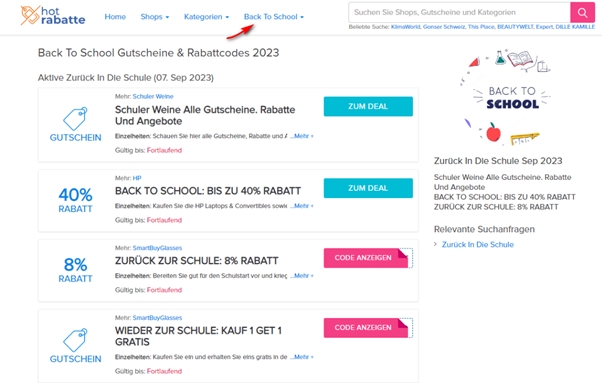The width and height of the screenshot is (602, 383).
Task: Open the Shops dropdown menu
Action: [x=154, y=17]
